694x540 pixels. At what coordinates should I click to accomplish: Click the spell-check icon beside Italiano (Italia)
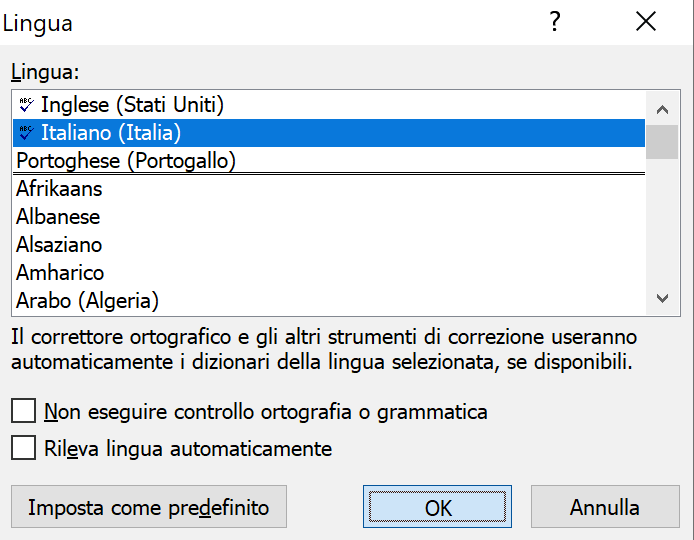(26, 132)
